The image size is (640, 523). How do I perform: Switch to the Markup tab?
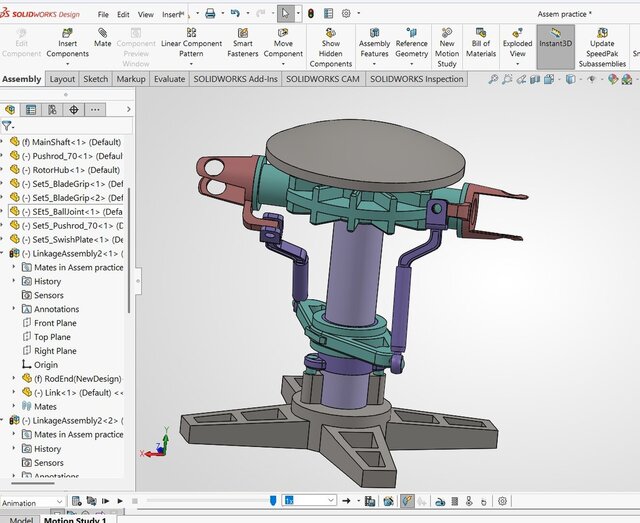coord(131,79)
